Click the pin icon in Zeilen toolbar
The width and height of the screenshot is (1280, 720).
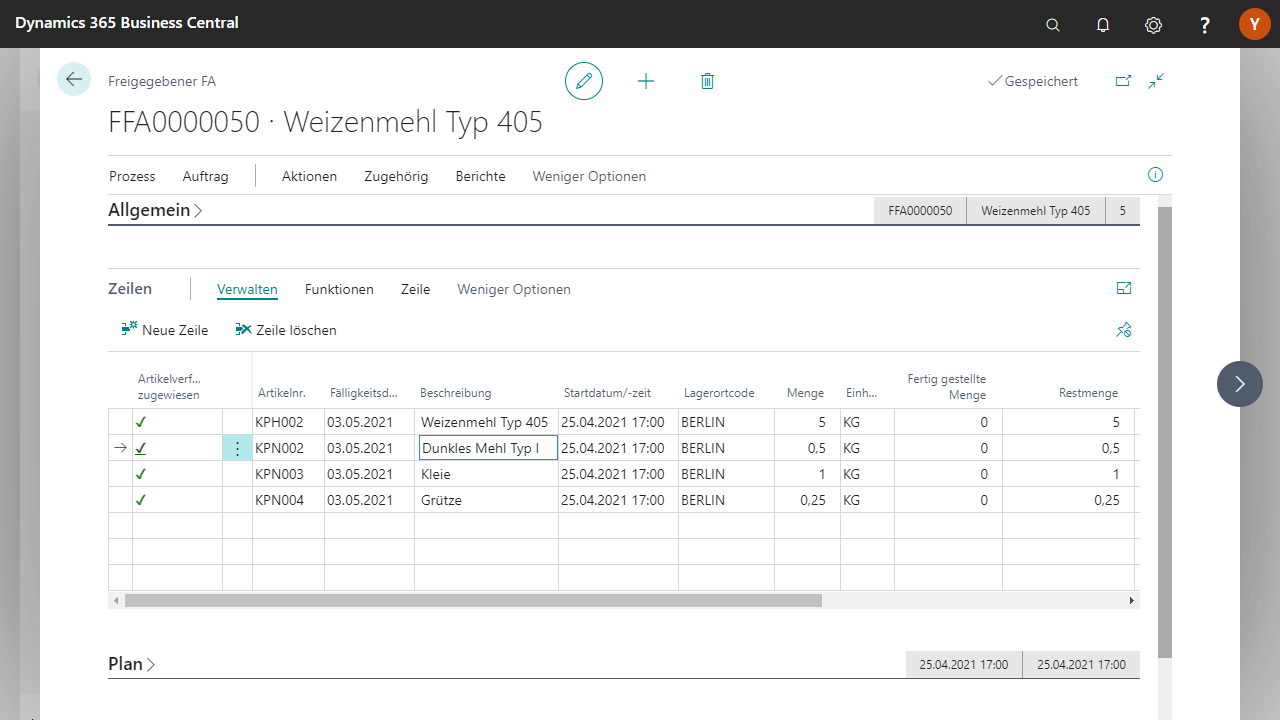[x=1124, y=330]
